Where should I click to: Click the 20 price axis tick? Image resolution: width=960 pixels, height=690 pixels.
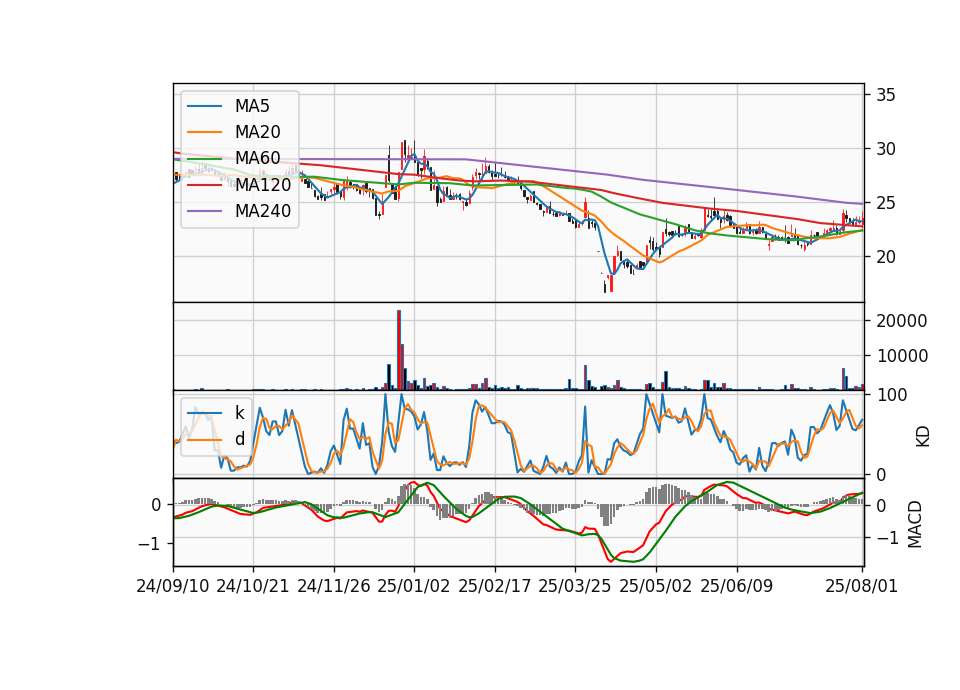tap(885, 257)
